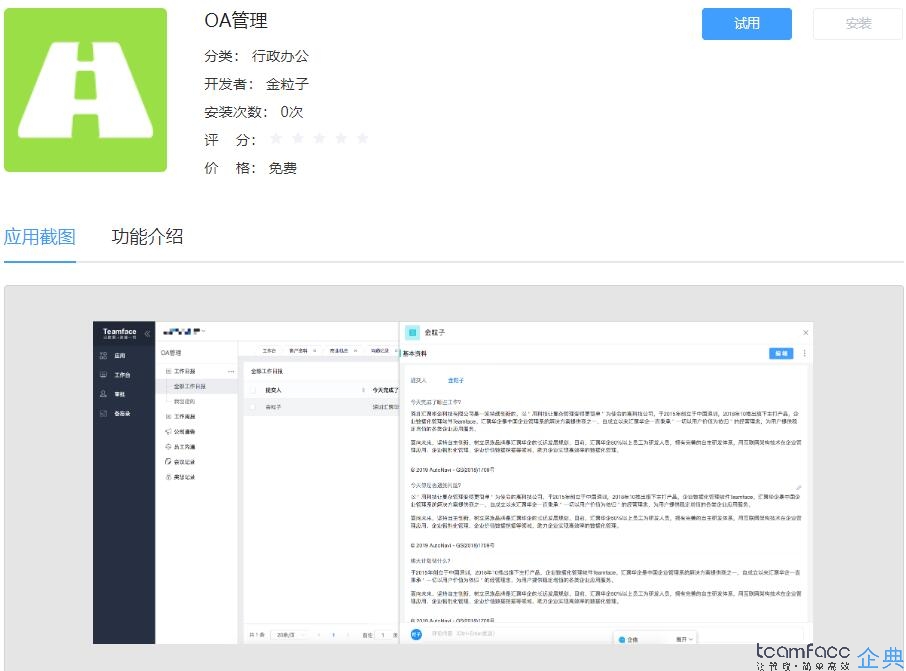Viewport: 906px width, 671px height.
Task: Rate the app five stars
Action: point(362,138)
